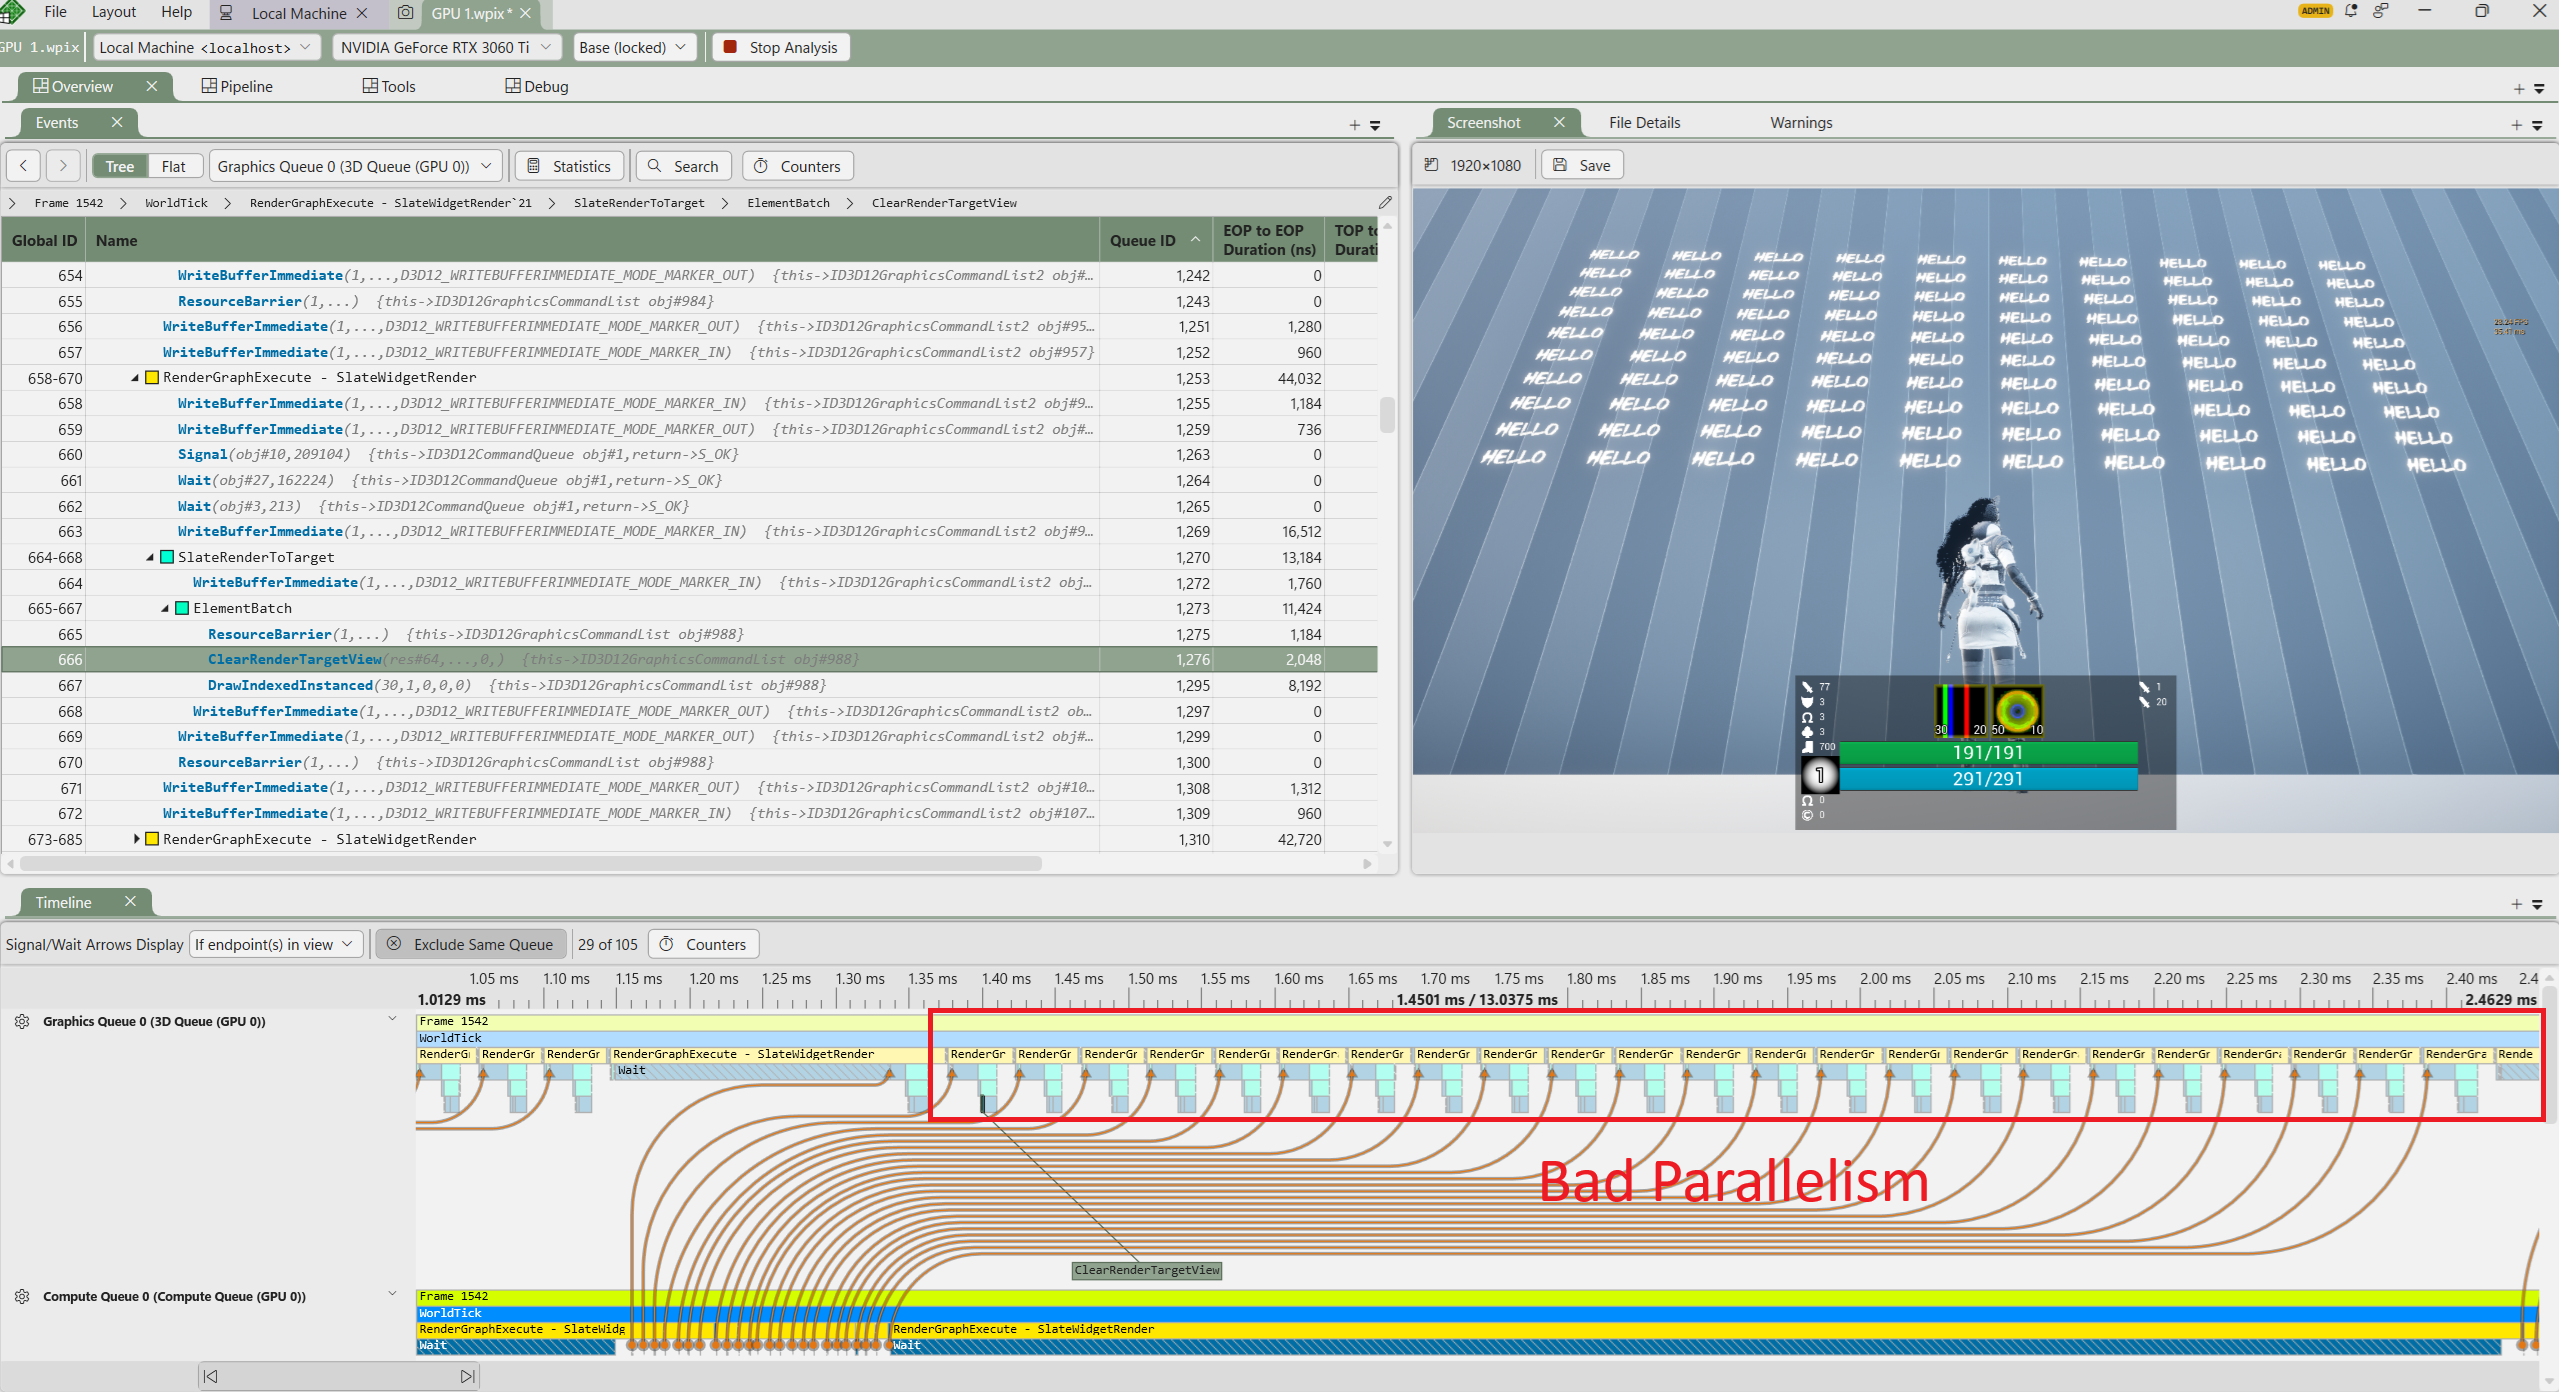Click the Events horizontal scrollbar
2559x1392 pixels.
tap(530, 863)
